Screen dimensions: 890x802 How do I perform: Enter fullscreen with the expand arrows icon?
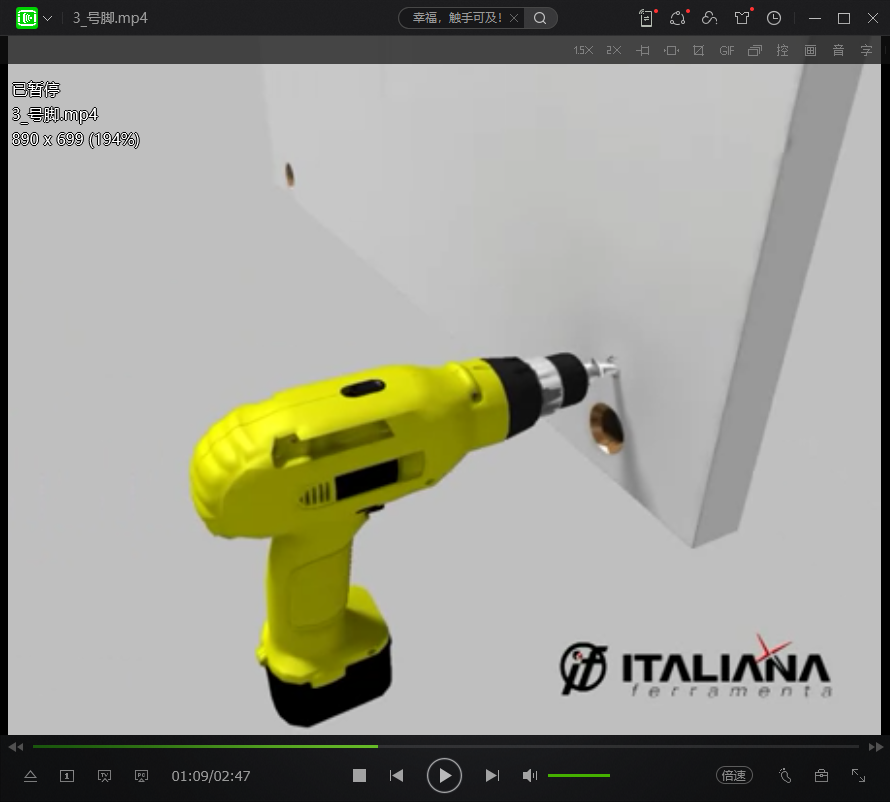point(858,775)
